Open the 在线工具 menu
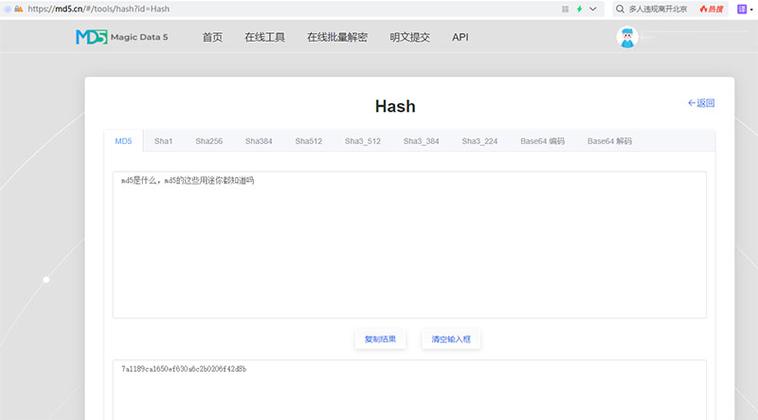 (x=264, y=37)
